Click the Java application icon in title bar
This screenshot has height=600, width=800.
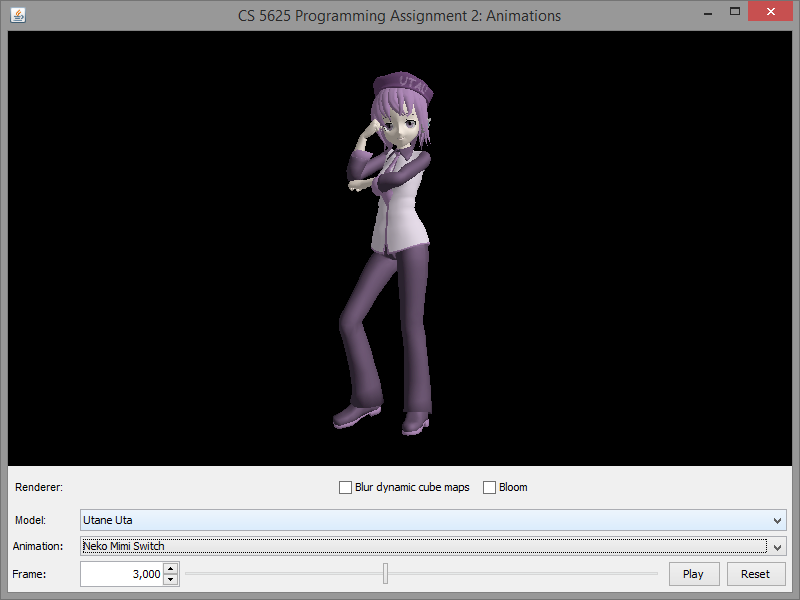[18, 15]
